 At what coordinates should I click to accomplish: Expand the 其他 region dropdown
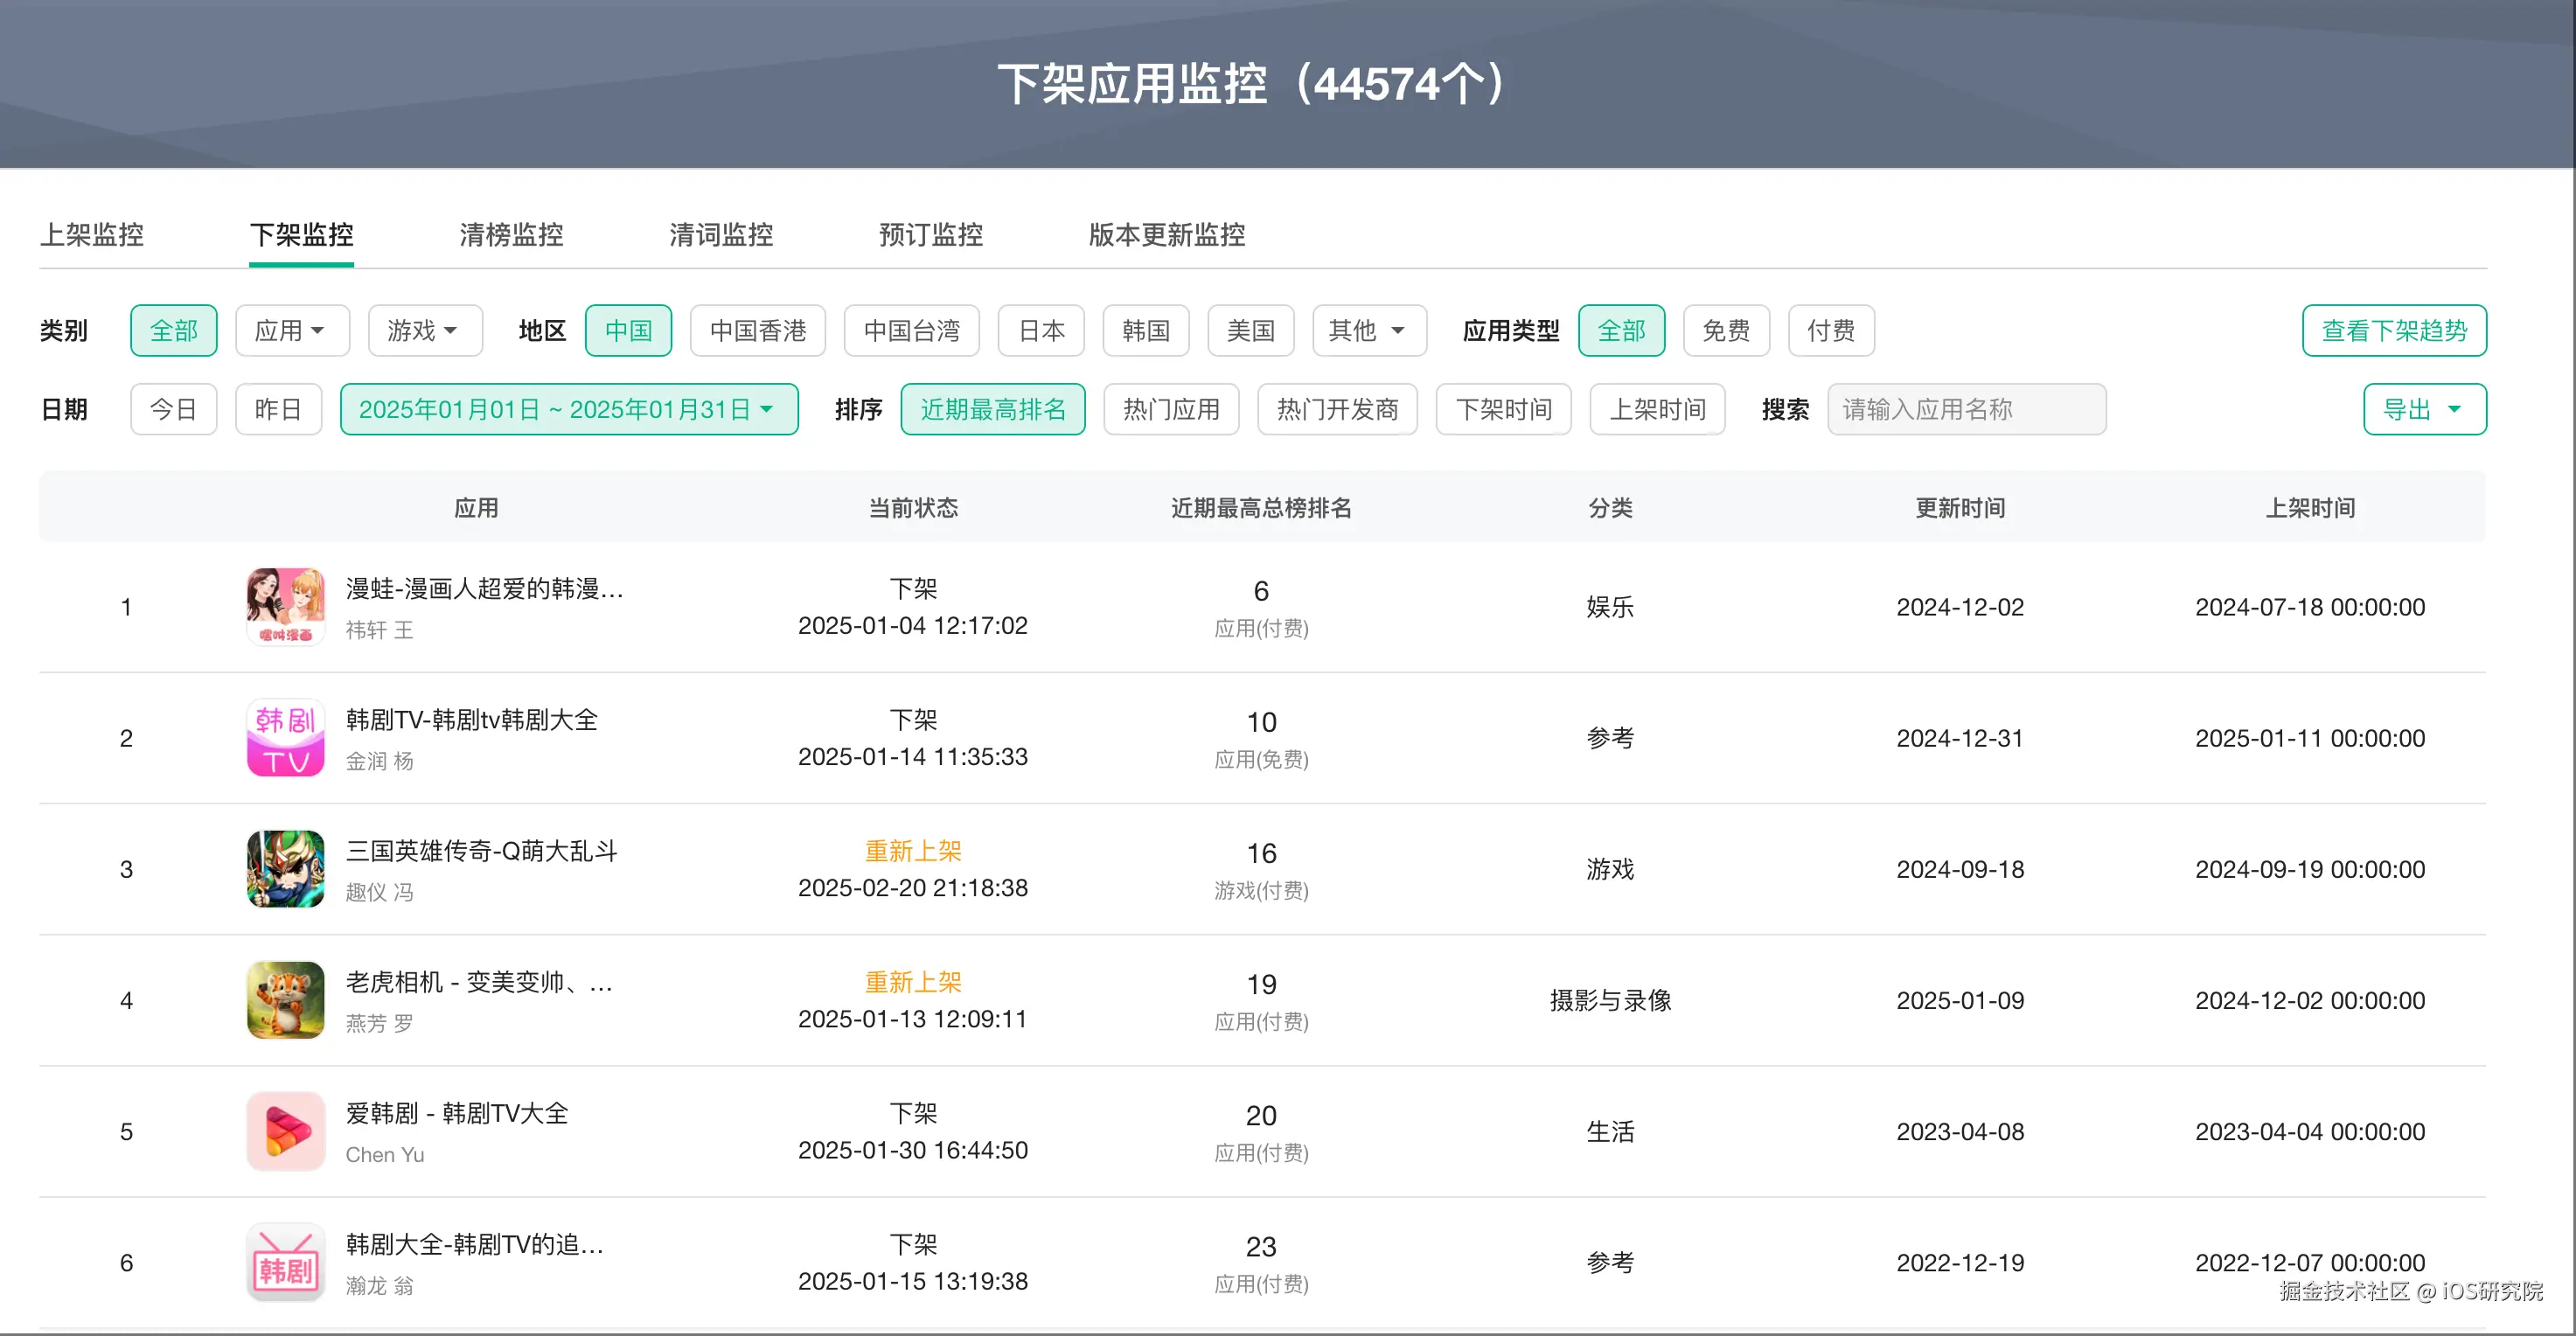point(1368,330)
